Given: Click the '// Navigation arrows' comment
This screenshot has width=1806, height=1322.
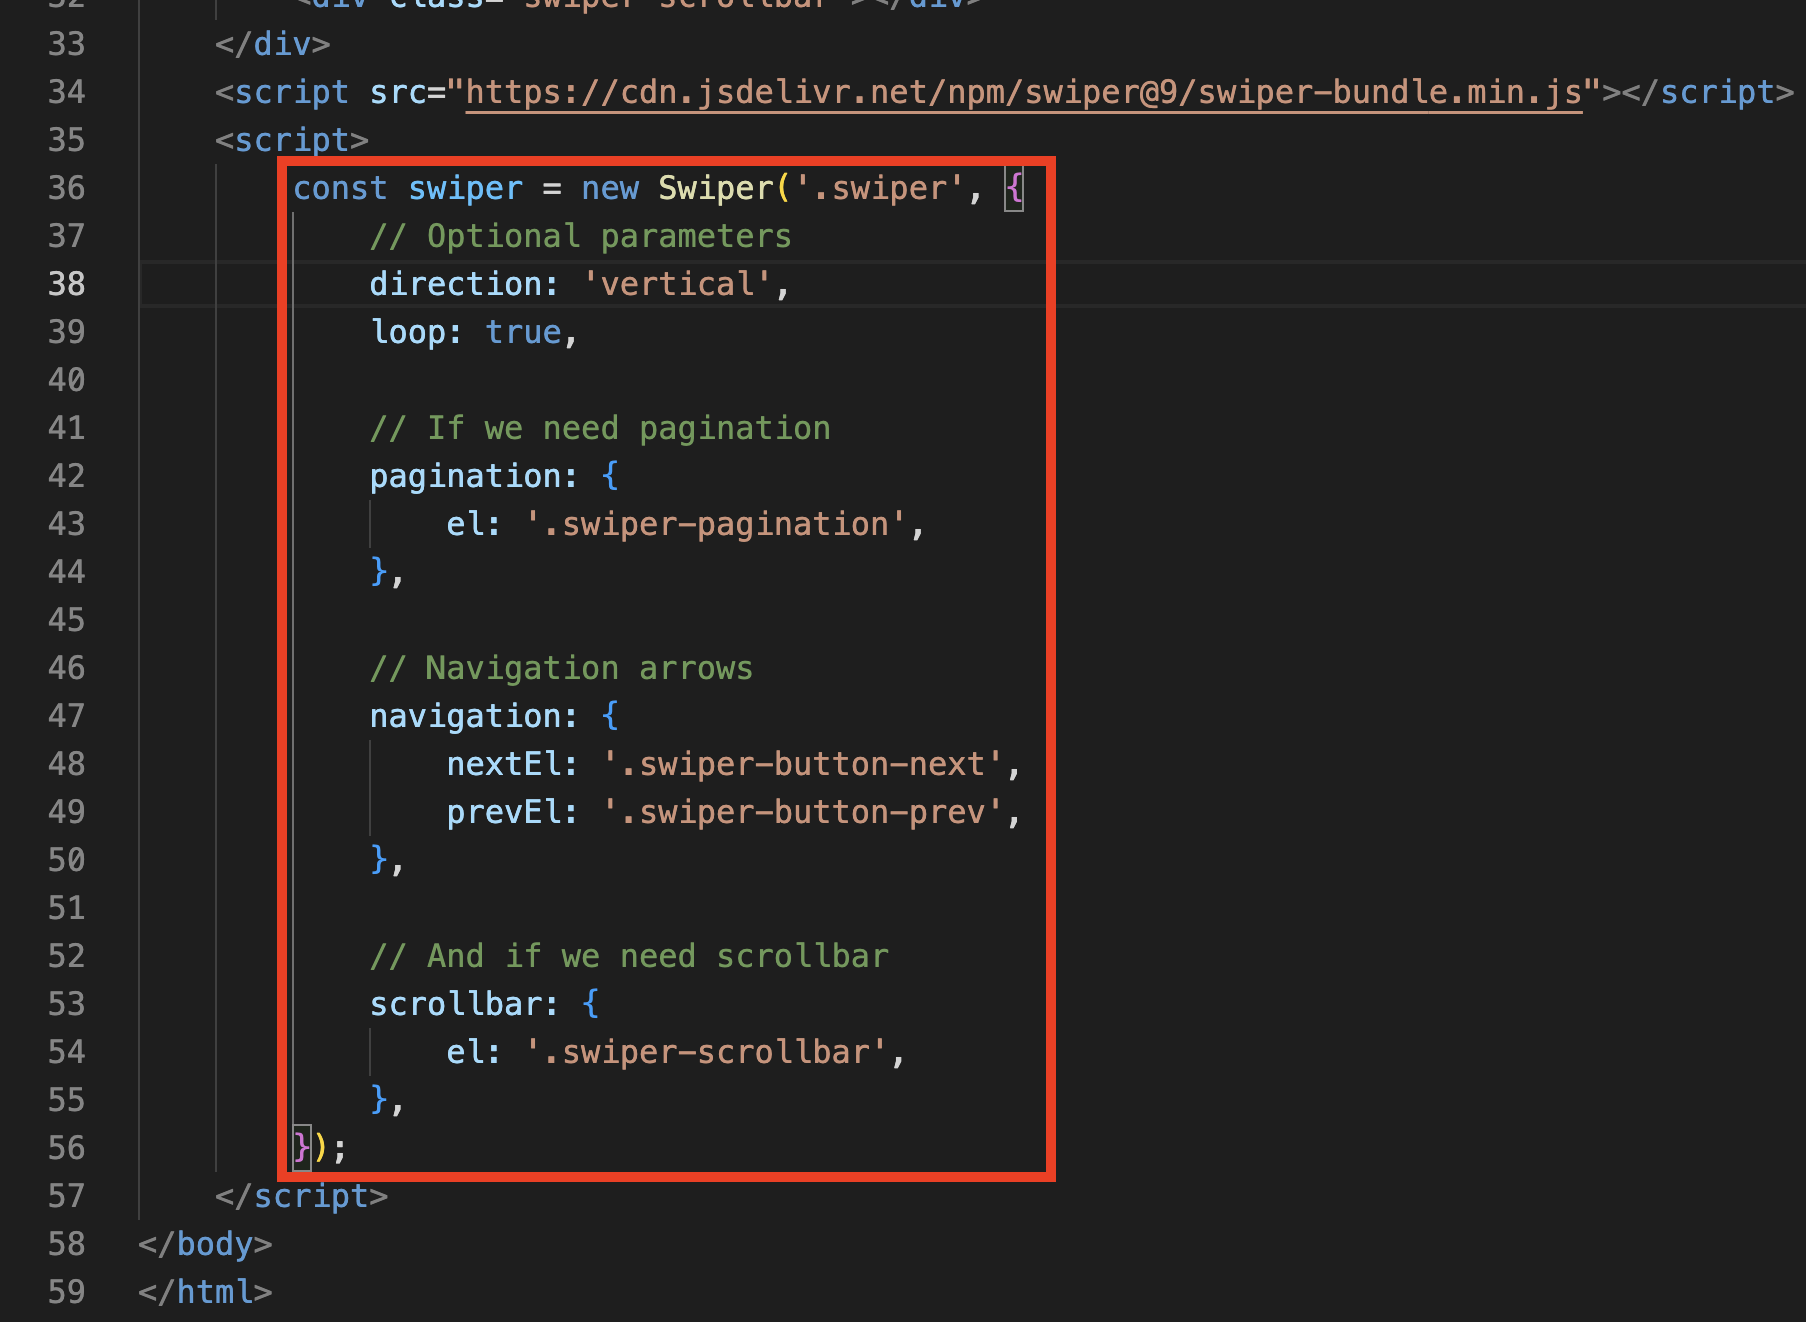Looking at the screenshot, I should (561, 668).
